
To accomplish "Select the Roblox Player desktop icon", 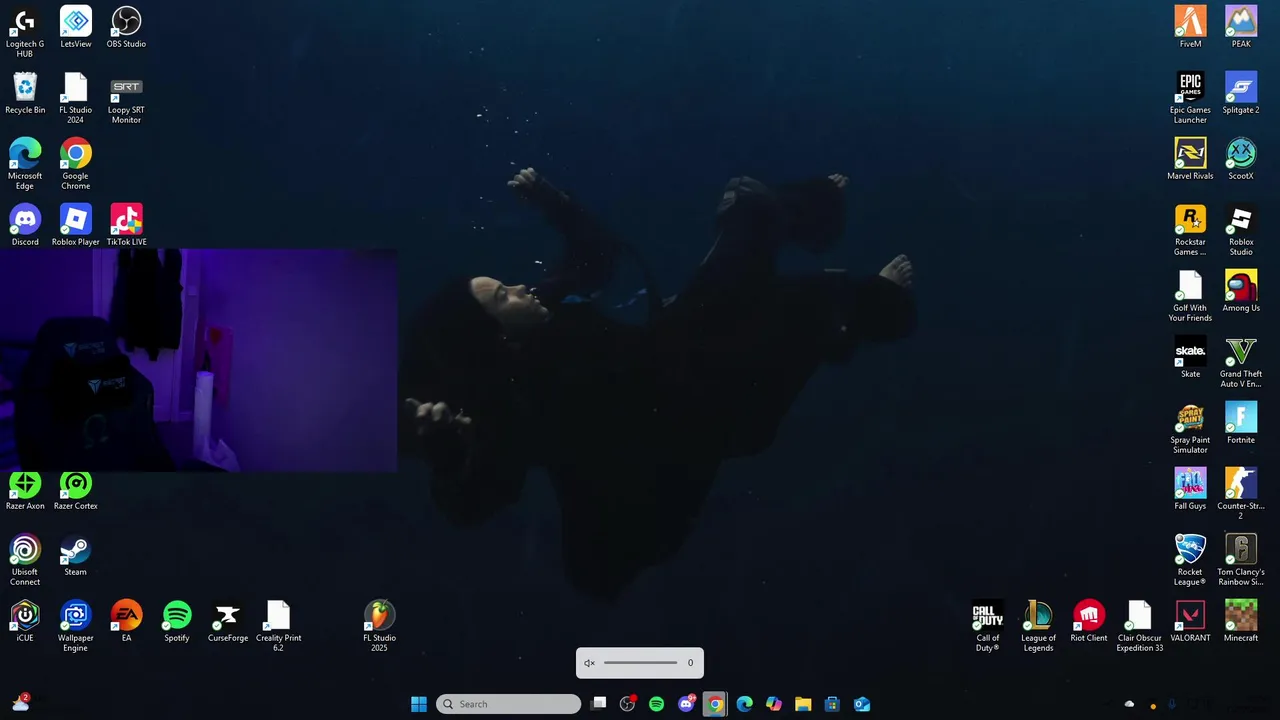I will pyautogui.click(x=76, y=225).
